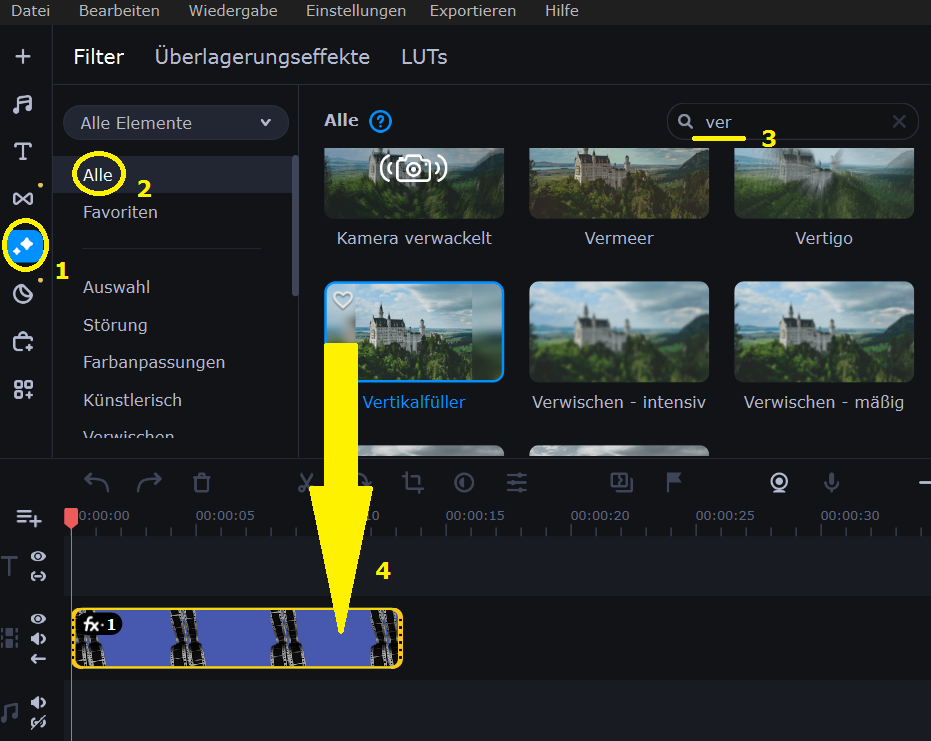Open the Hilfe menu
This screenshot has width=931, height=741.
pos(562,11)
